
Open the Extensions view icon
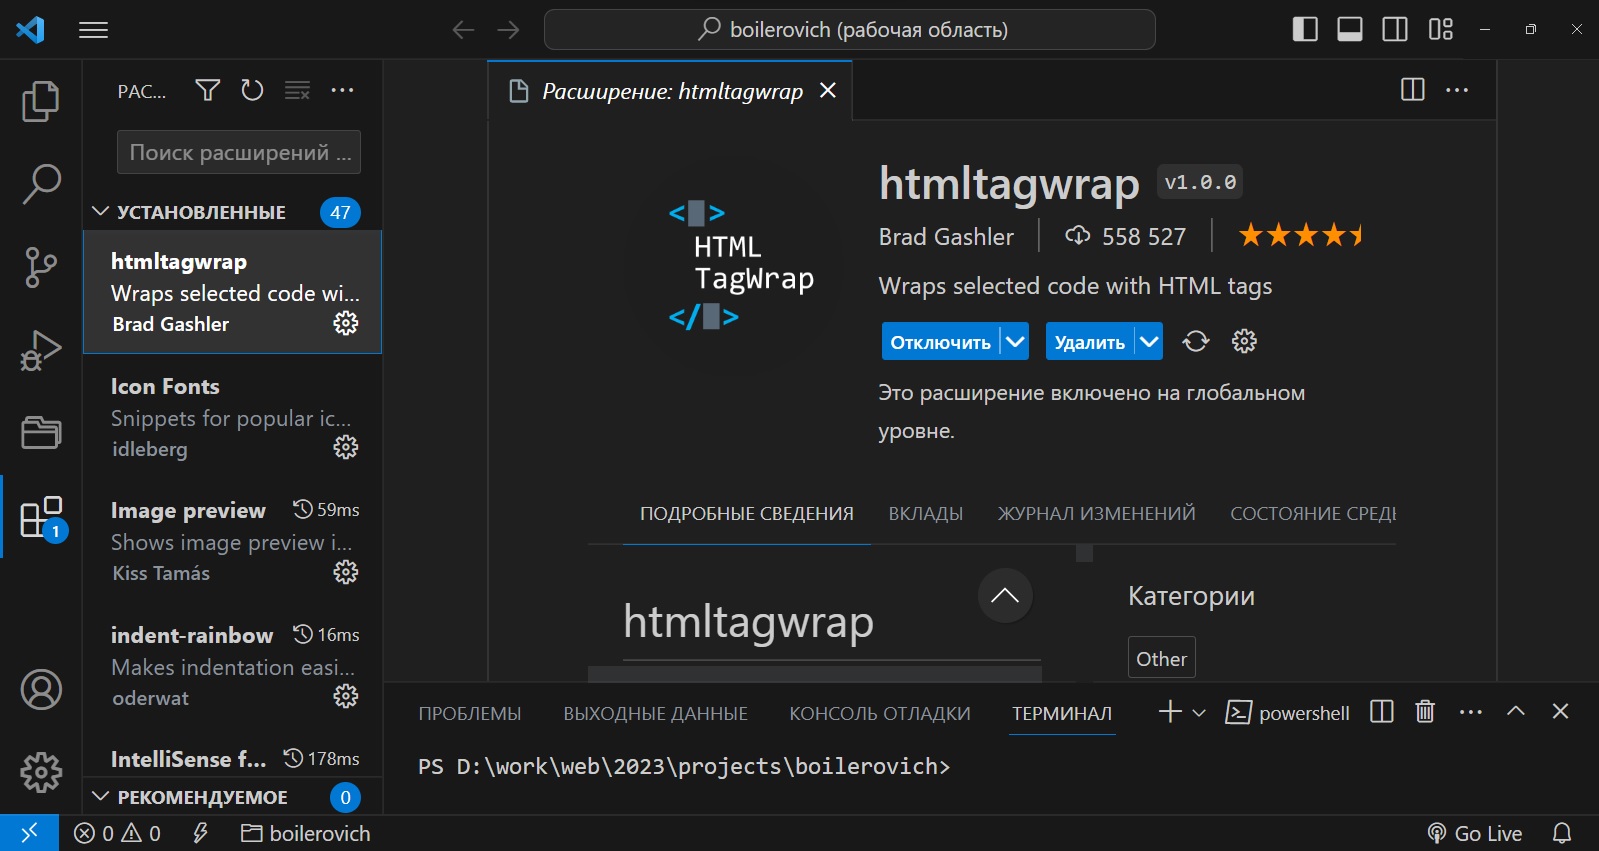41,518
